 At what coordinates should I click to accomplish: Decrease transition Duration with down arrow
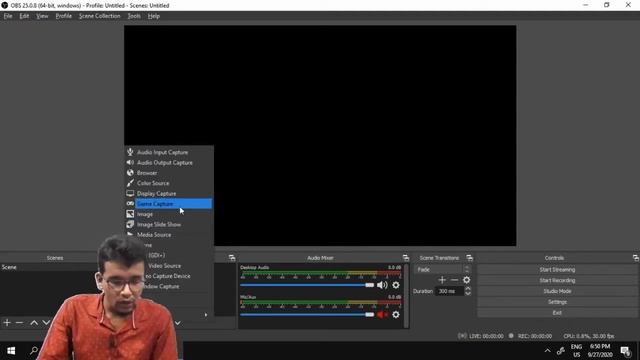click(x=468, y=293)
